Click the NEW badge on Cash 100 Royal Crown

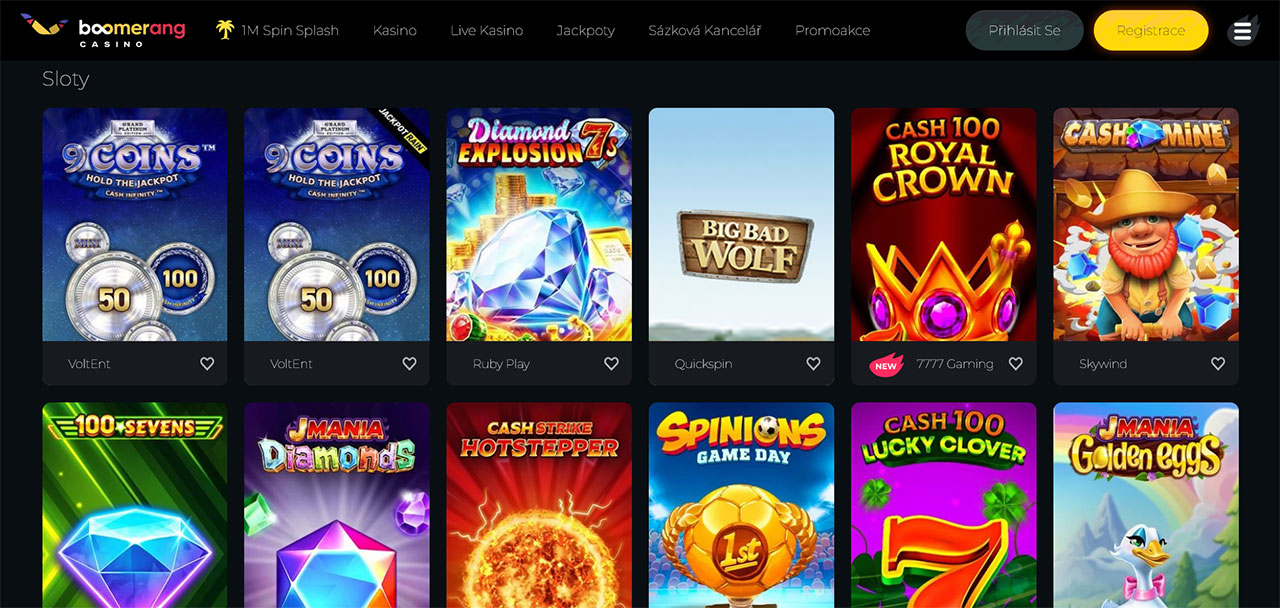(x=886, y=365)
